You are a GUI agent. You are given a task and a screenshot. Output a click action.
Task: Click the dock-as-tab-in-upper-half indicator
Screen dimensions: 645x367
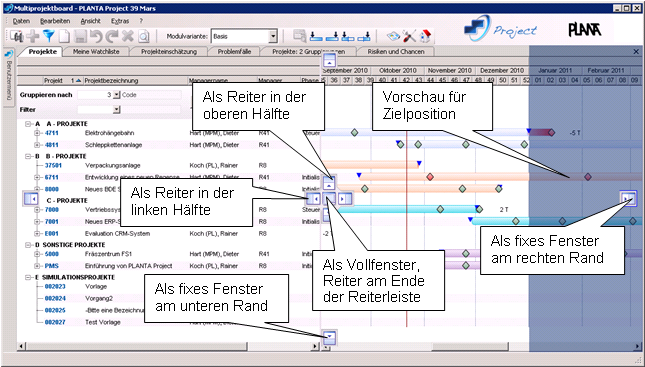pyautogui.click(x=329, y=184)
